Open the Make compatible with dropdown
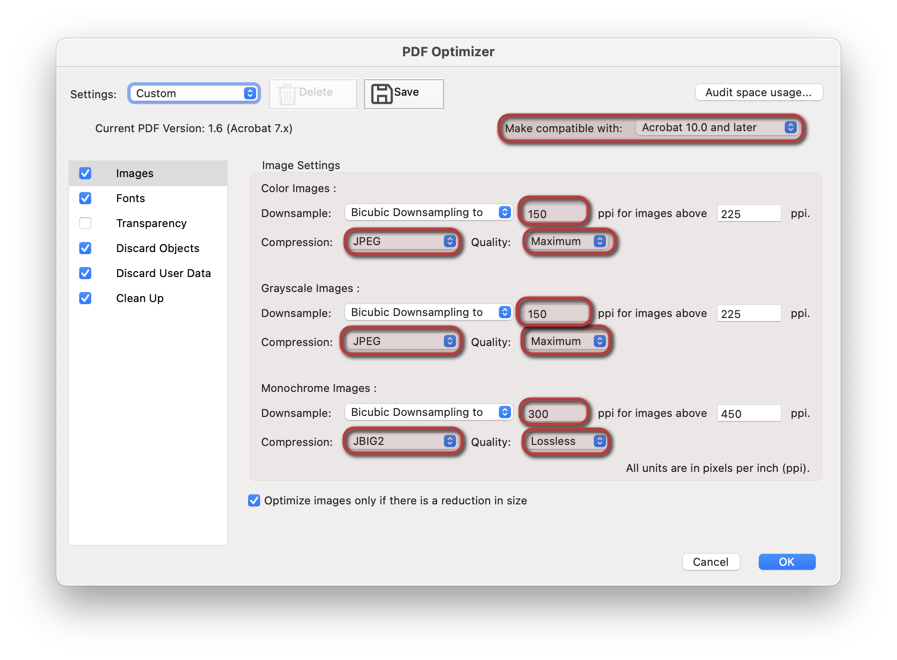 717,128
